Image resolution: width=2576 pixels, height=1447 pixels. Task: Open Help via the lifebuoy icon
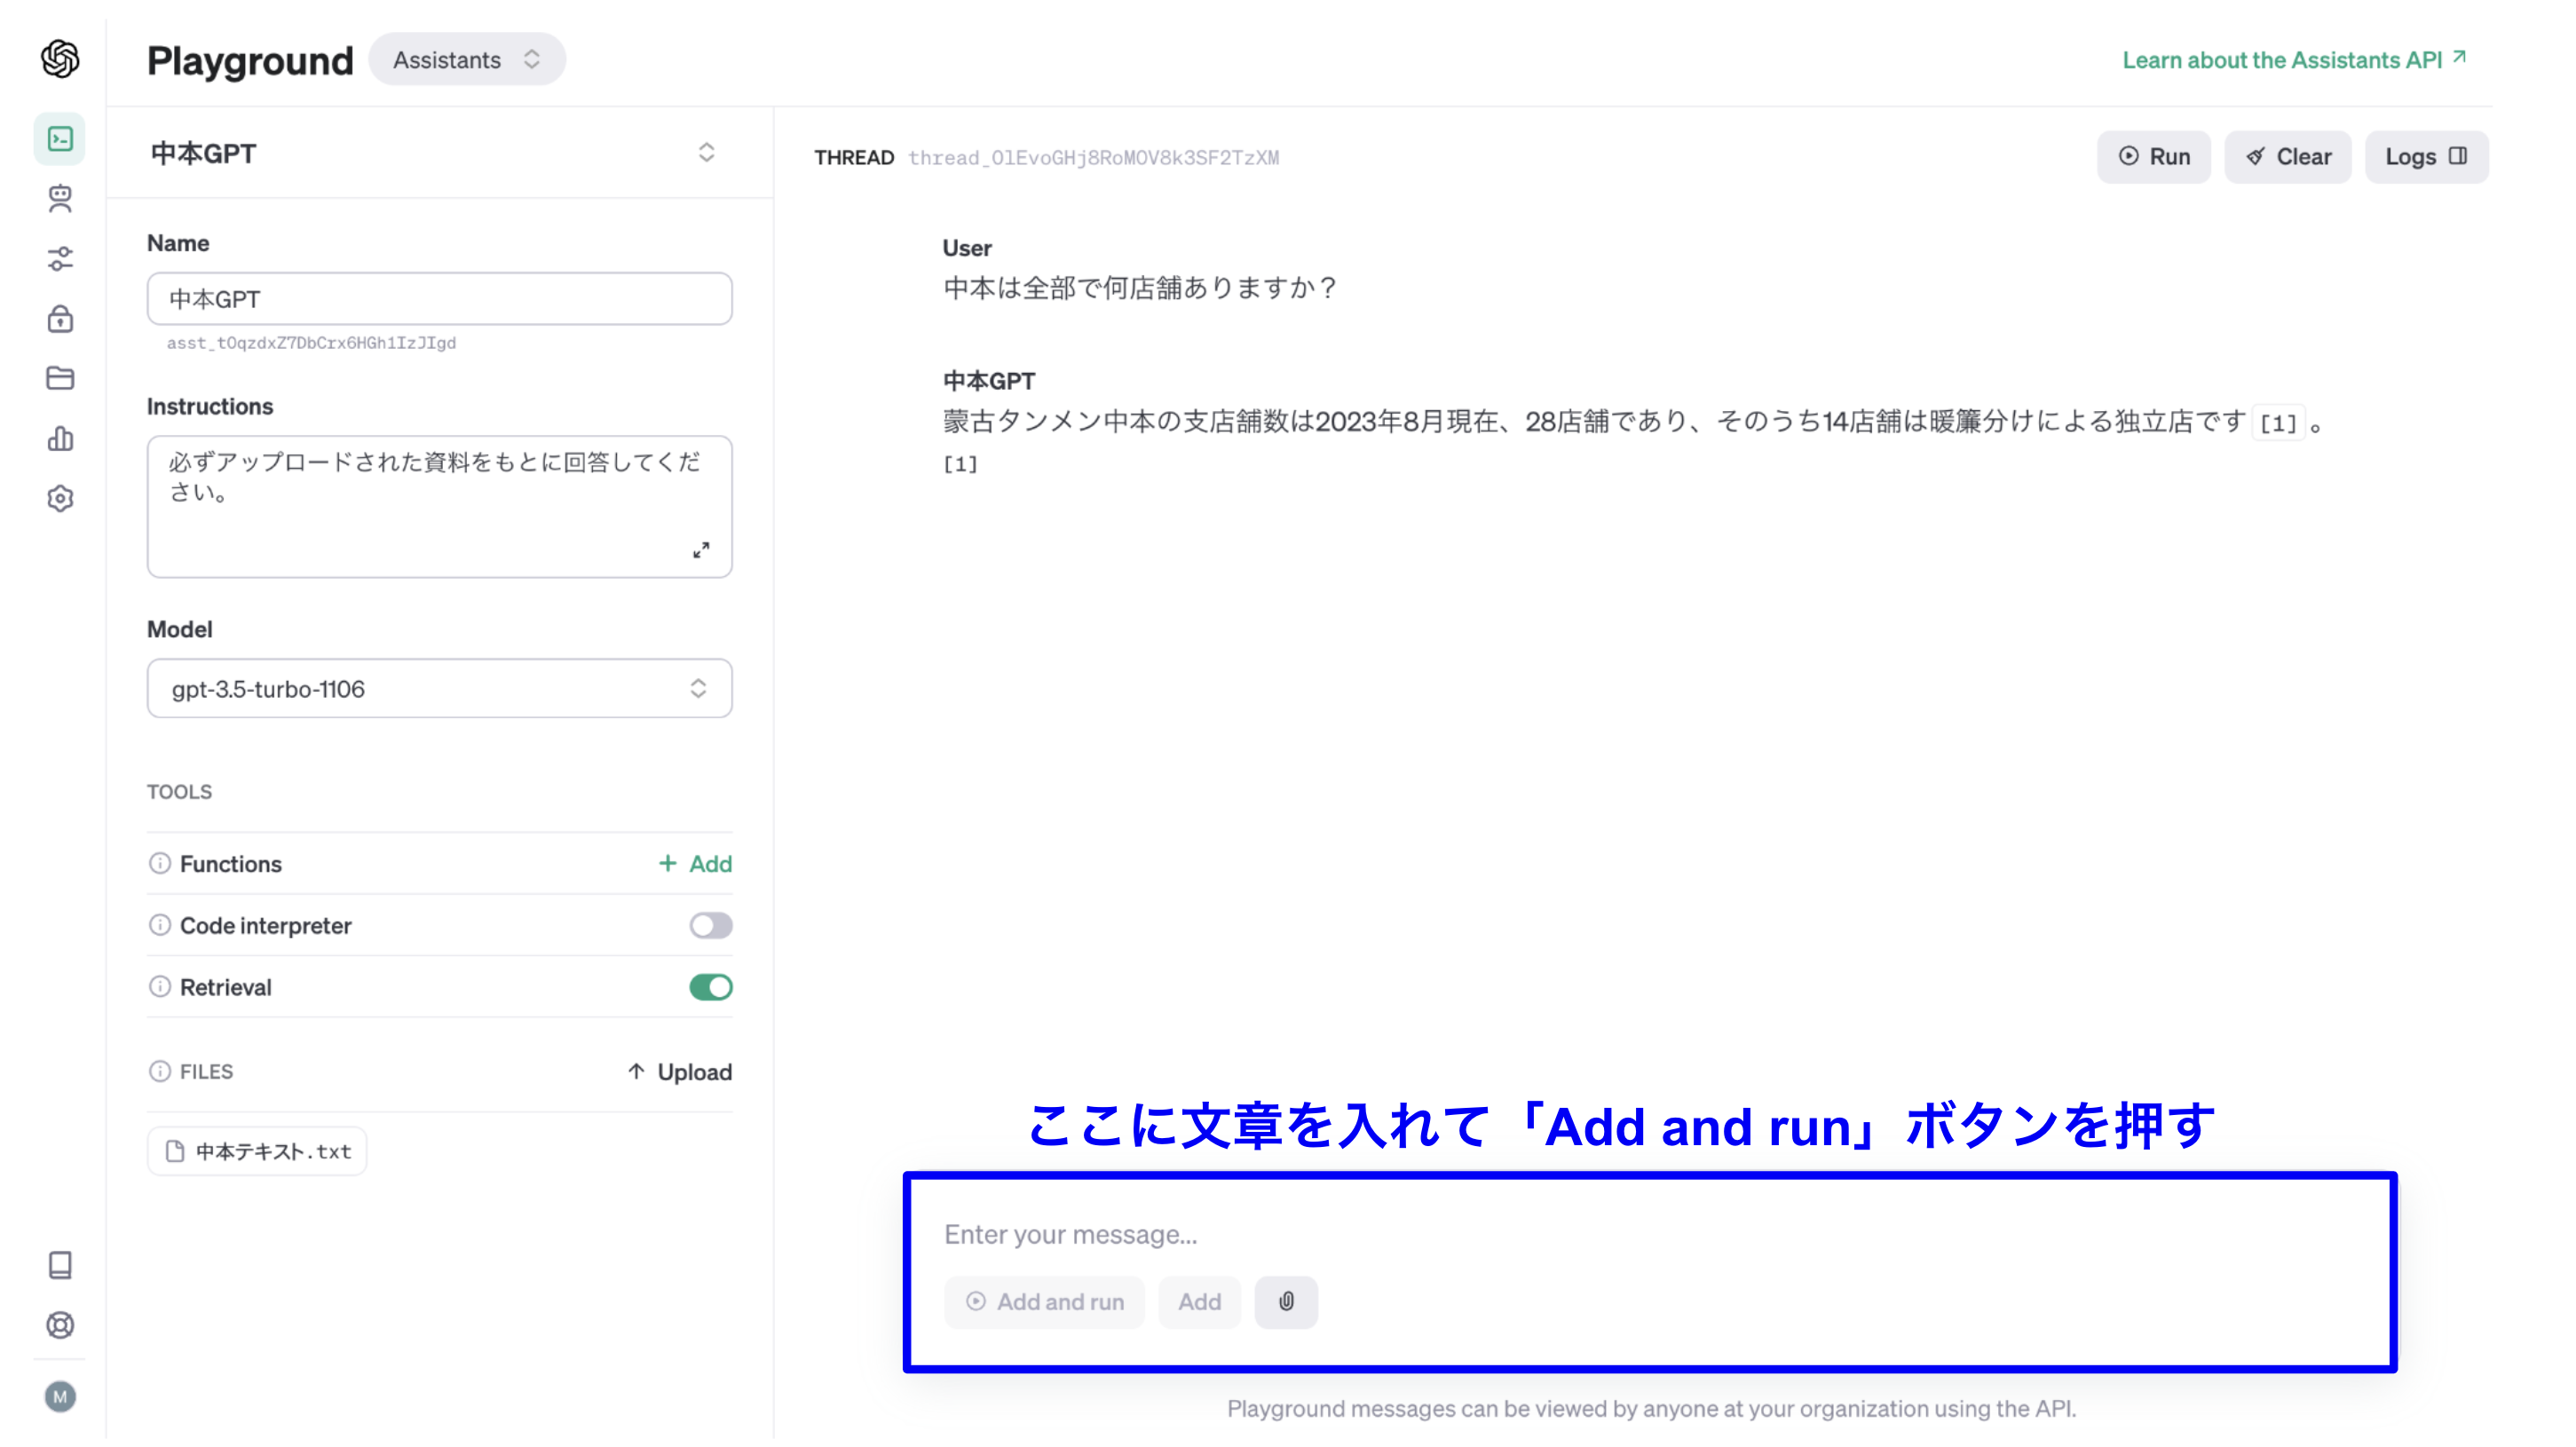click(60, 1326)
